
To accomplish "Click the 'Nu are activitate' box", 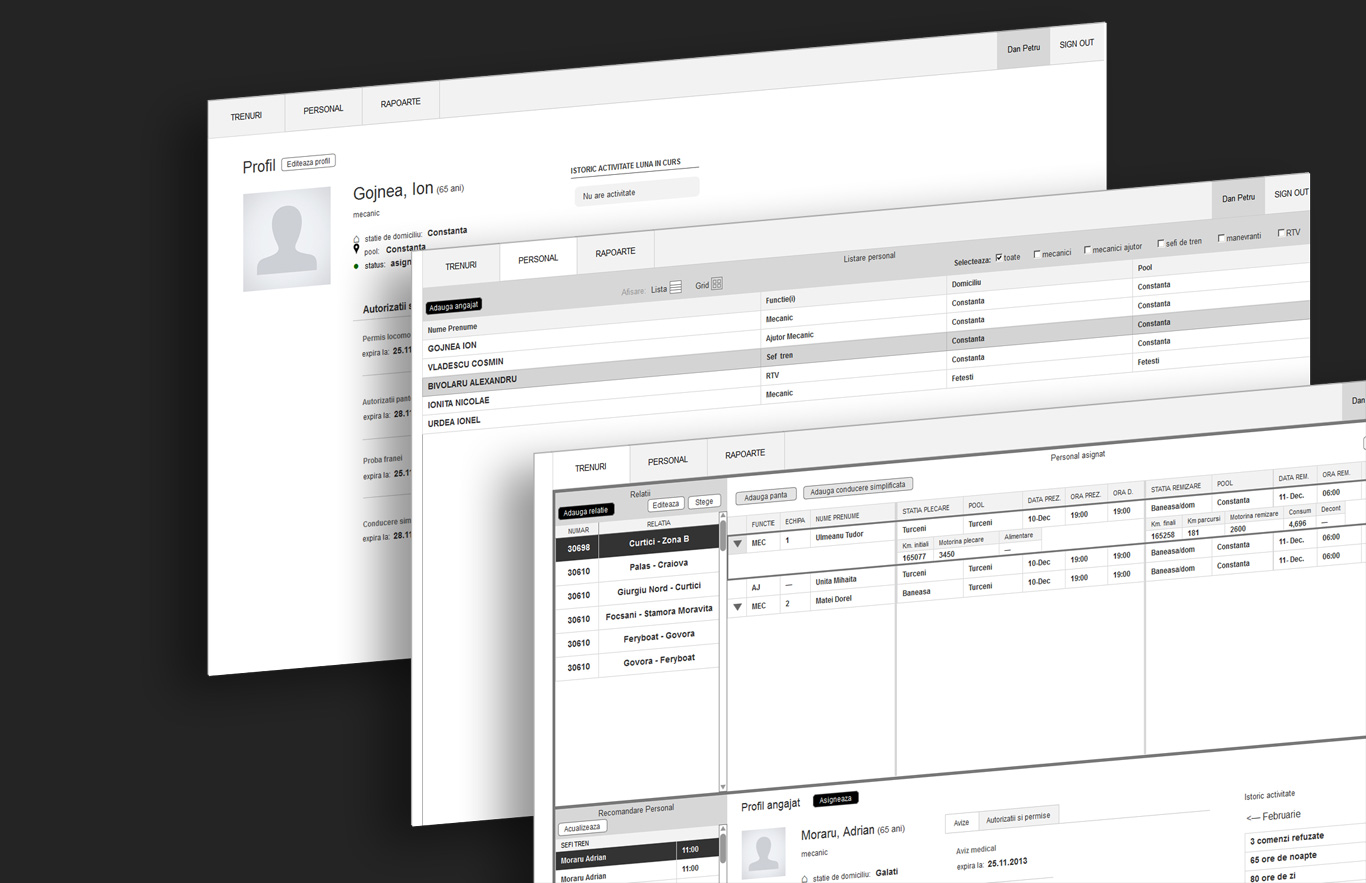I will 637,191.
